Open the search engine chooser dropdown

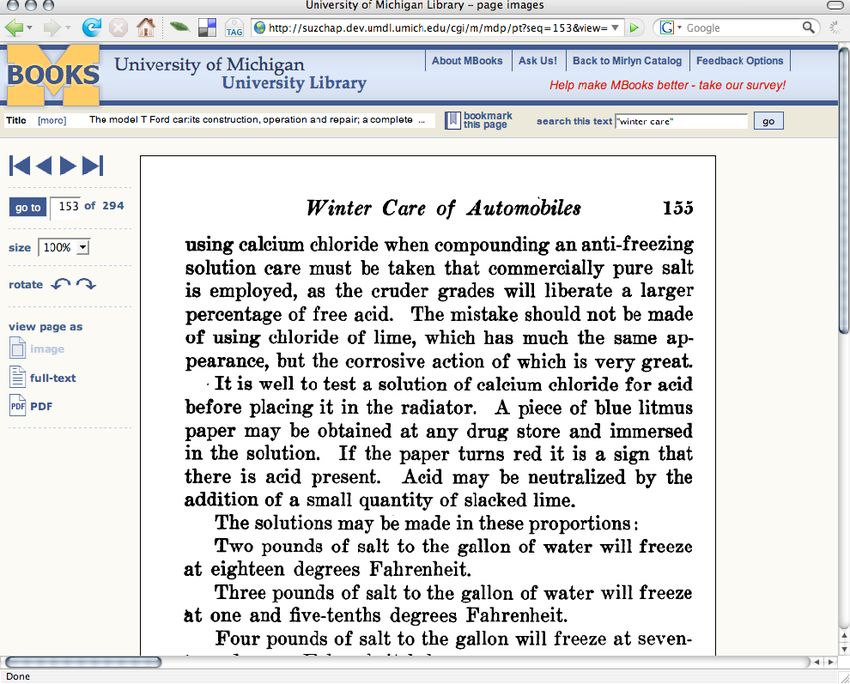[x=679, y=27]
